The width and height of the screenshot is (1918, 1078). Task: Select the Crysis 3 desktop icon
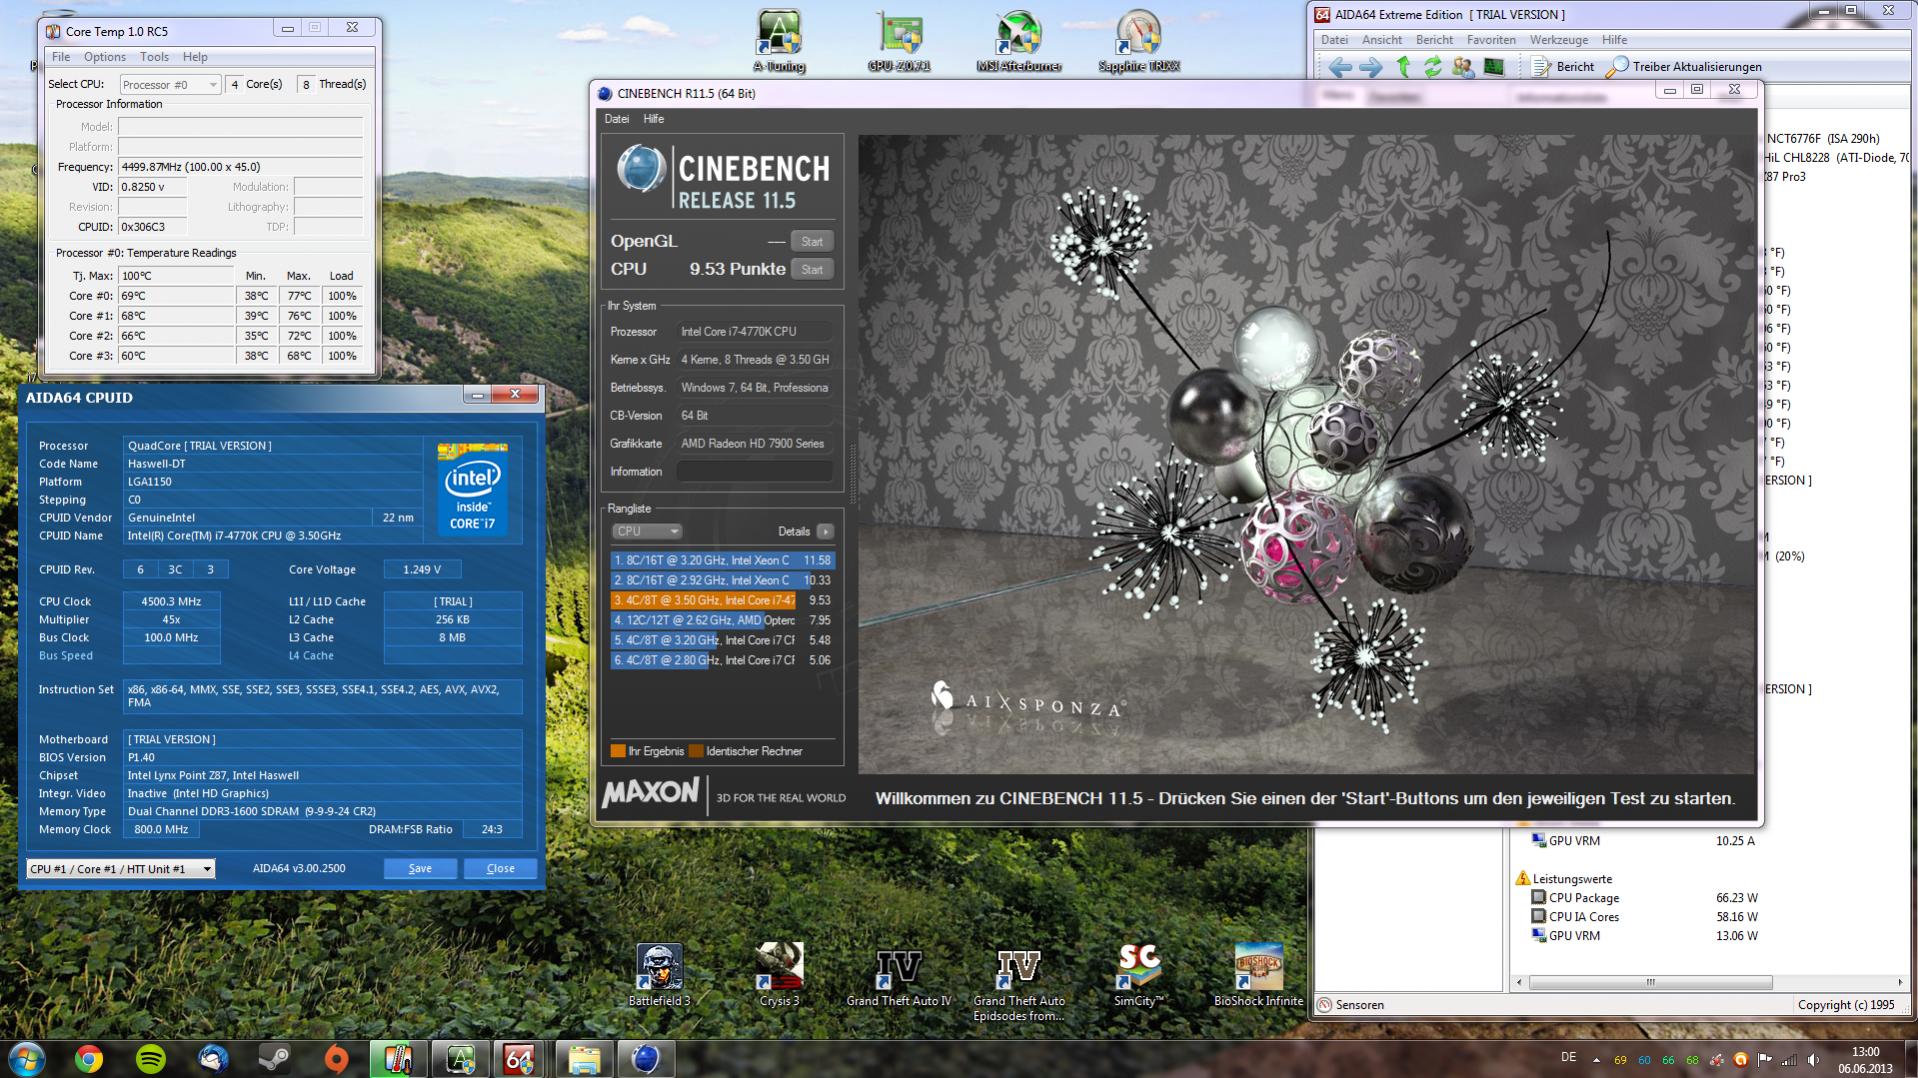pos(779,975)
